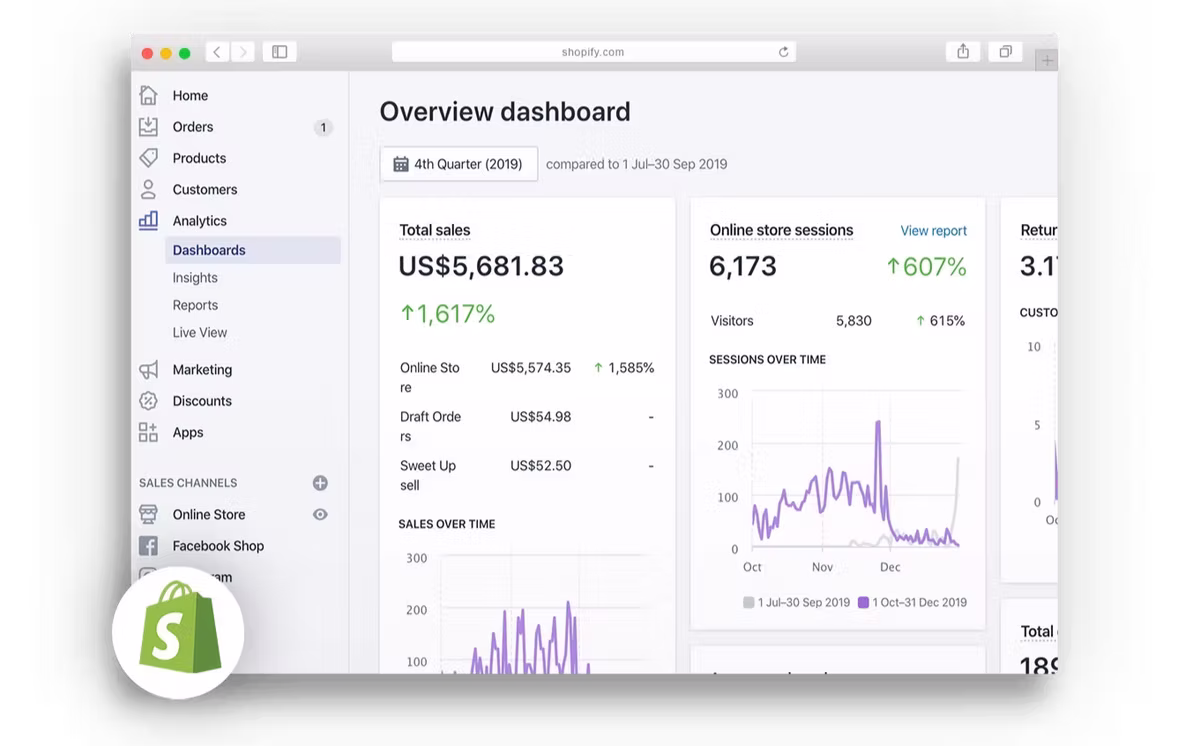Image resolution: width=1200 pixels, height=746 pixels.
Task: Click the Orders count badge 1
Action: tap(323, 127)
